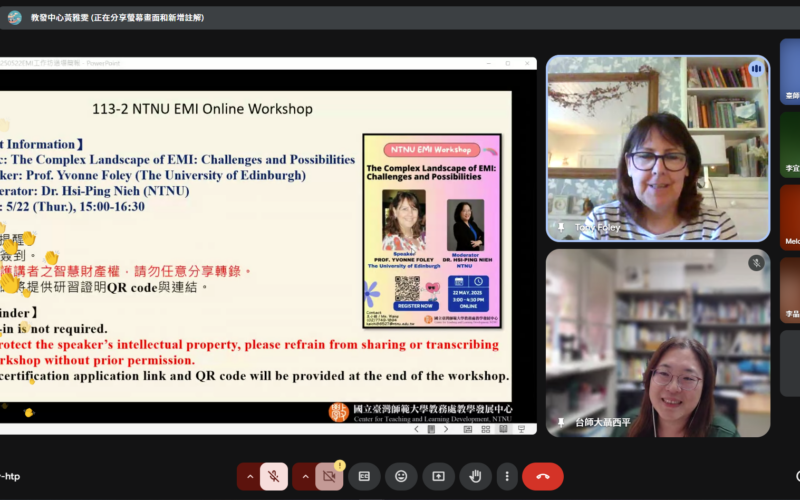800x500 pixels.
Task: Click the 22 MAY 2025 date box on poster
Action: [x=468, y=293]
